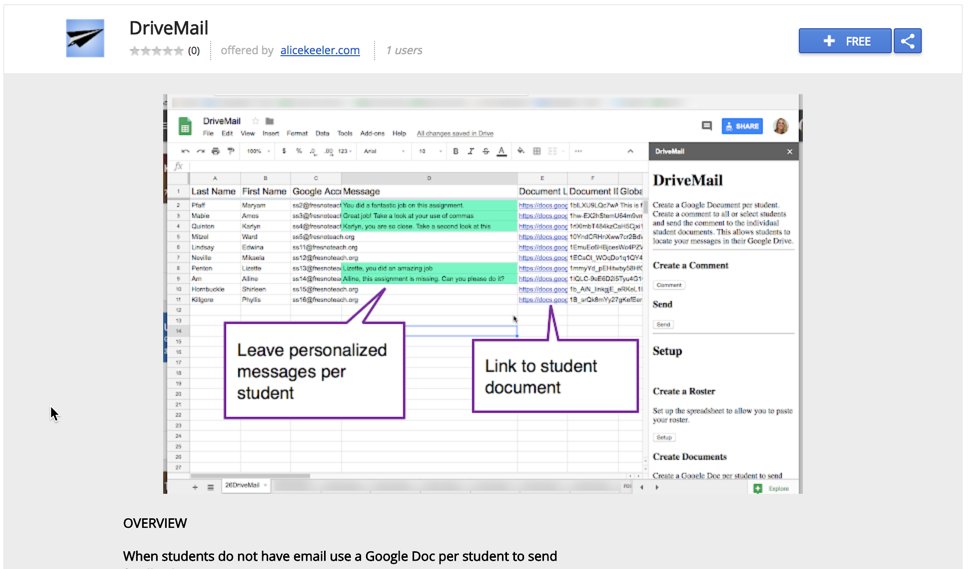
Task: Apply percent format icon
Action: 298,151
